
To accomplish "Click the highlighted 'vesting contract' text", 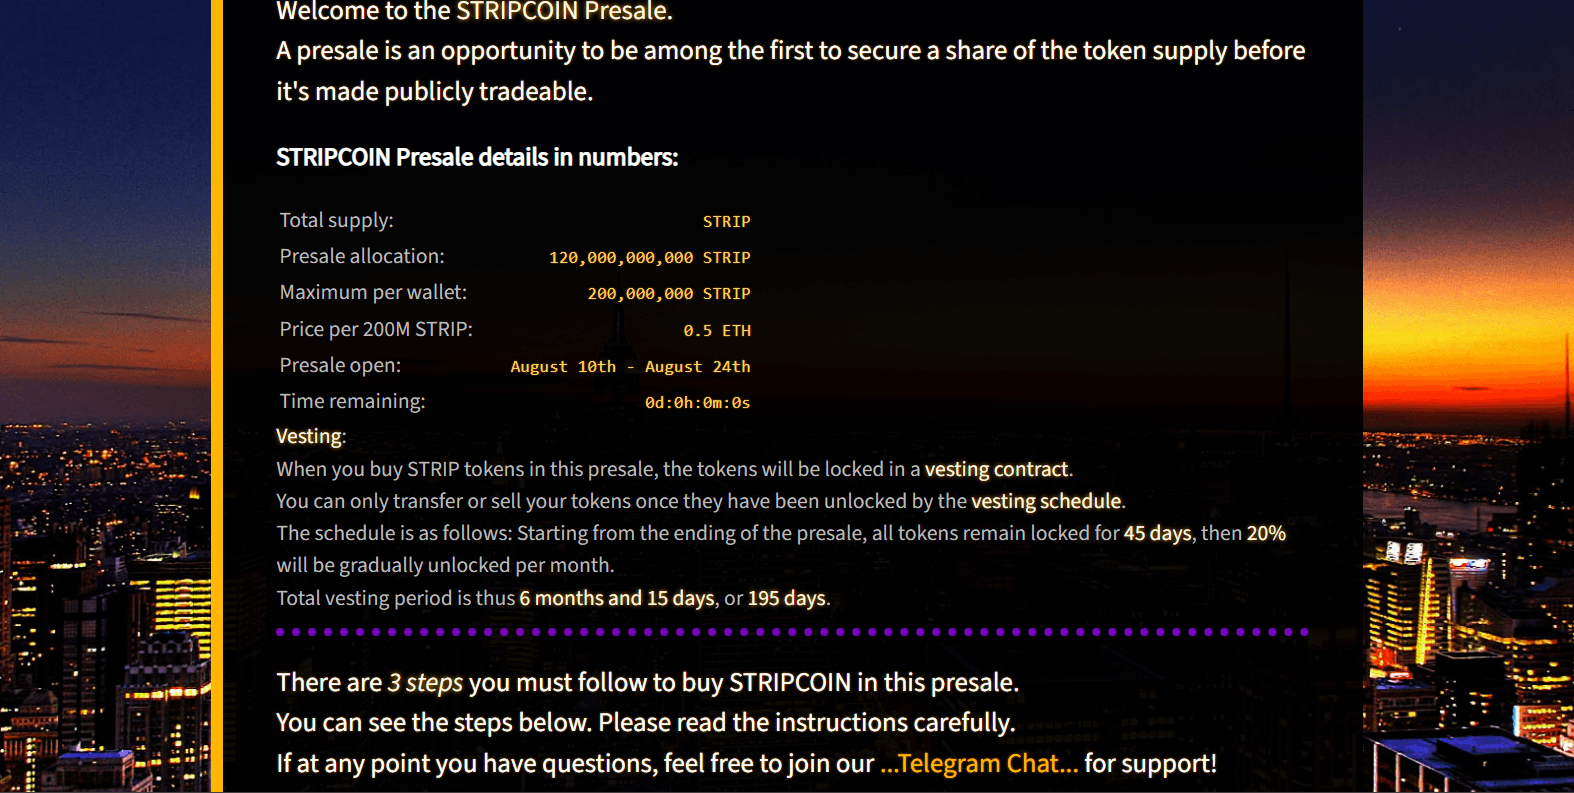I will pos(996,469).
